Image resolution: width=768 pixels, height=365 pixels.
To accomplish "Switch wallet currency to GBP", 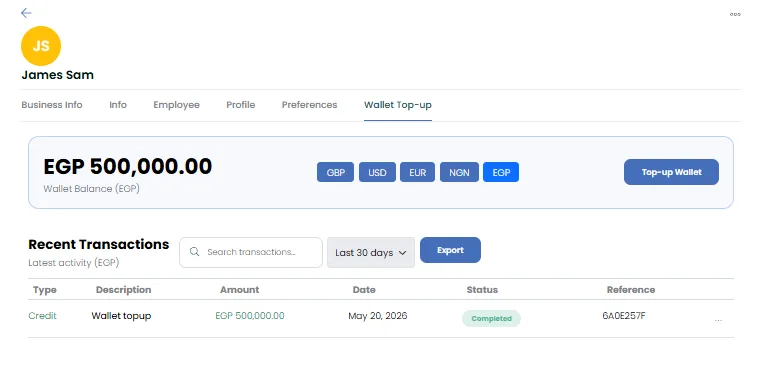I will 336,172.
